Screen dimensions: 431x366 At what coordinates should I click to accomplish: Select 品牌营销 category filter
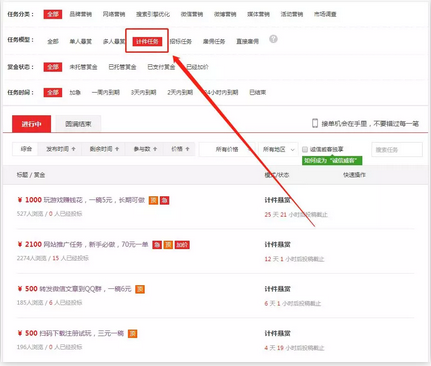tap(80, 14)
